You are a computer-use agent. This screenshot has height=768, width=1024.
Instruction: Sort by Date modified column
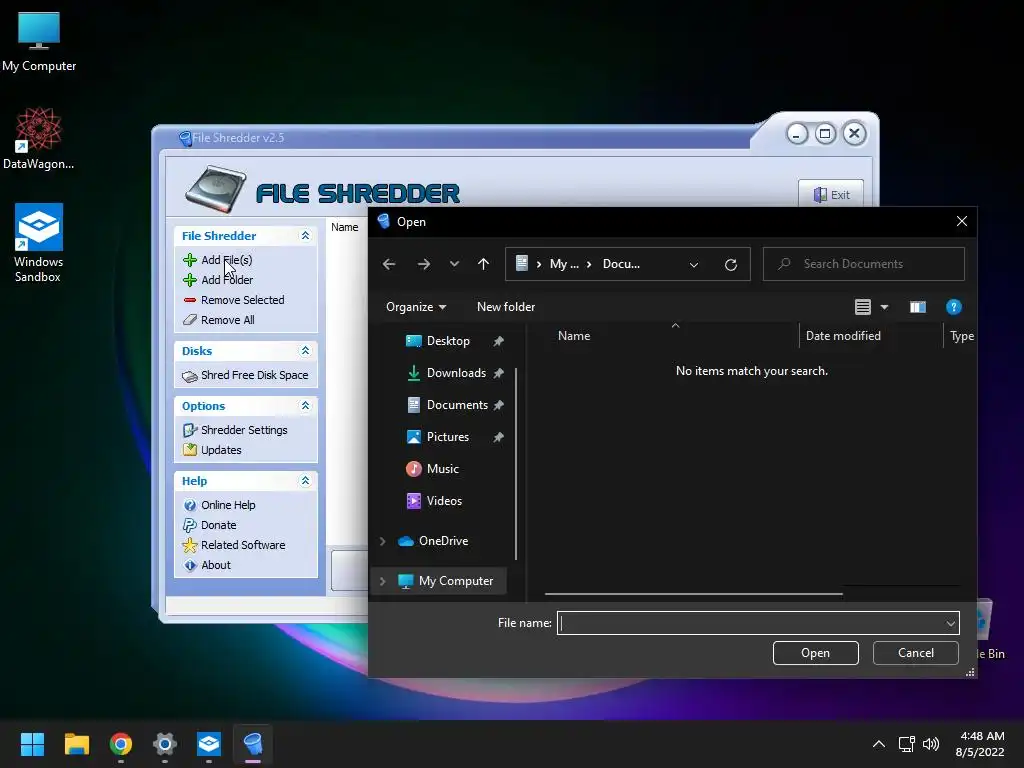pos(843,336)
